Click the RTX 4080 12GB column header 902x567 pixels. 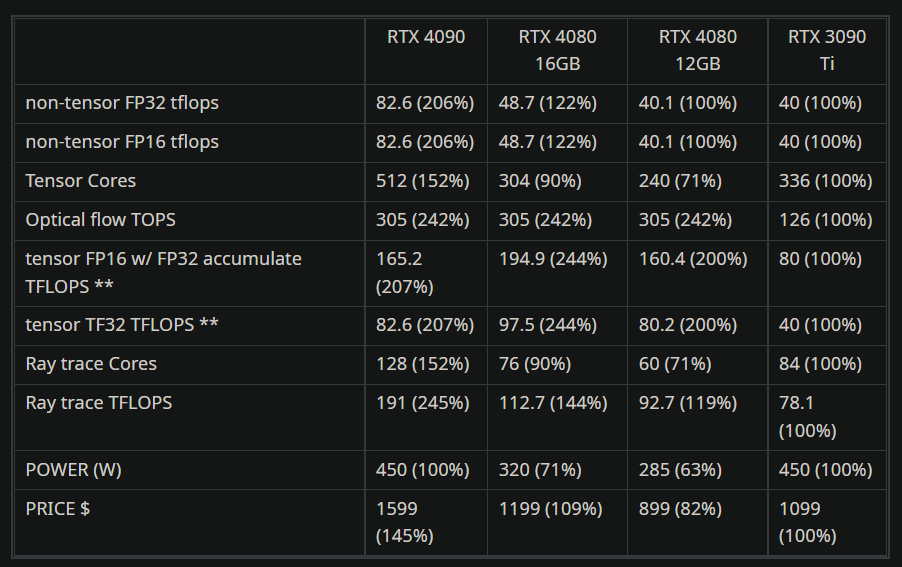tap(698, 50)
